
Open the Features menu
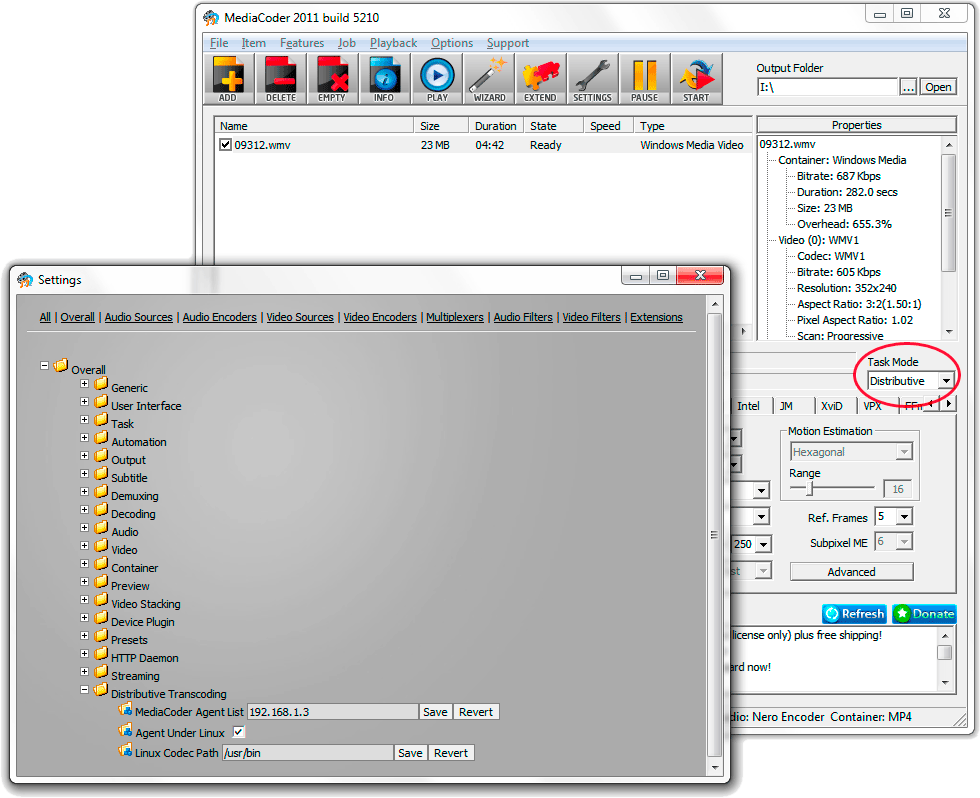tap(302, 43)
